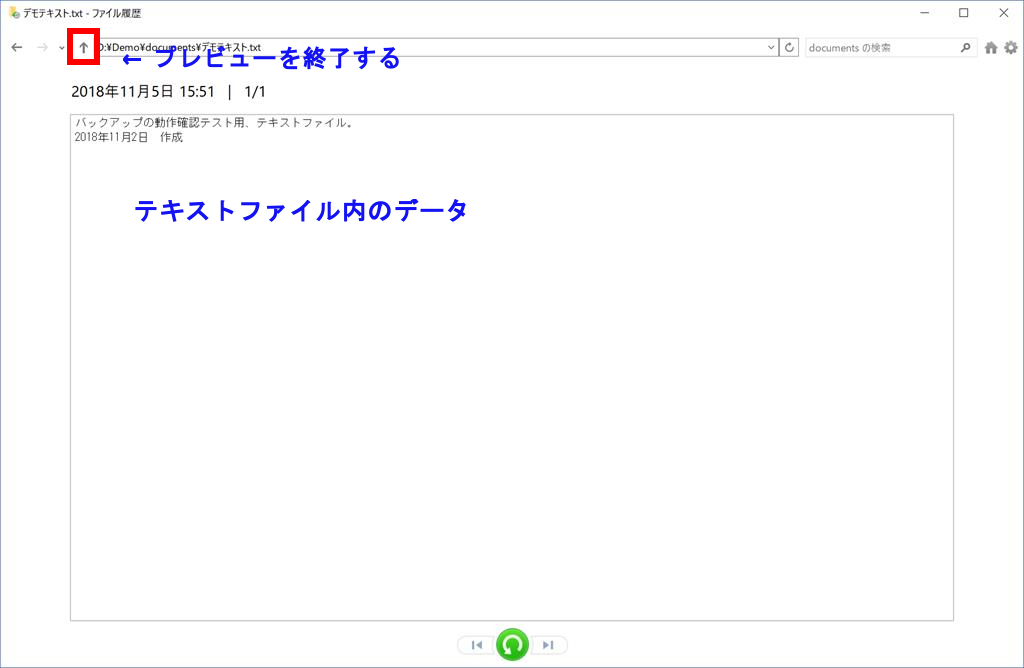The width and height of the screenshot is (1024, 668).
Task: Click inside the text file preview pane
Action: [511, 380]
